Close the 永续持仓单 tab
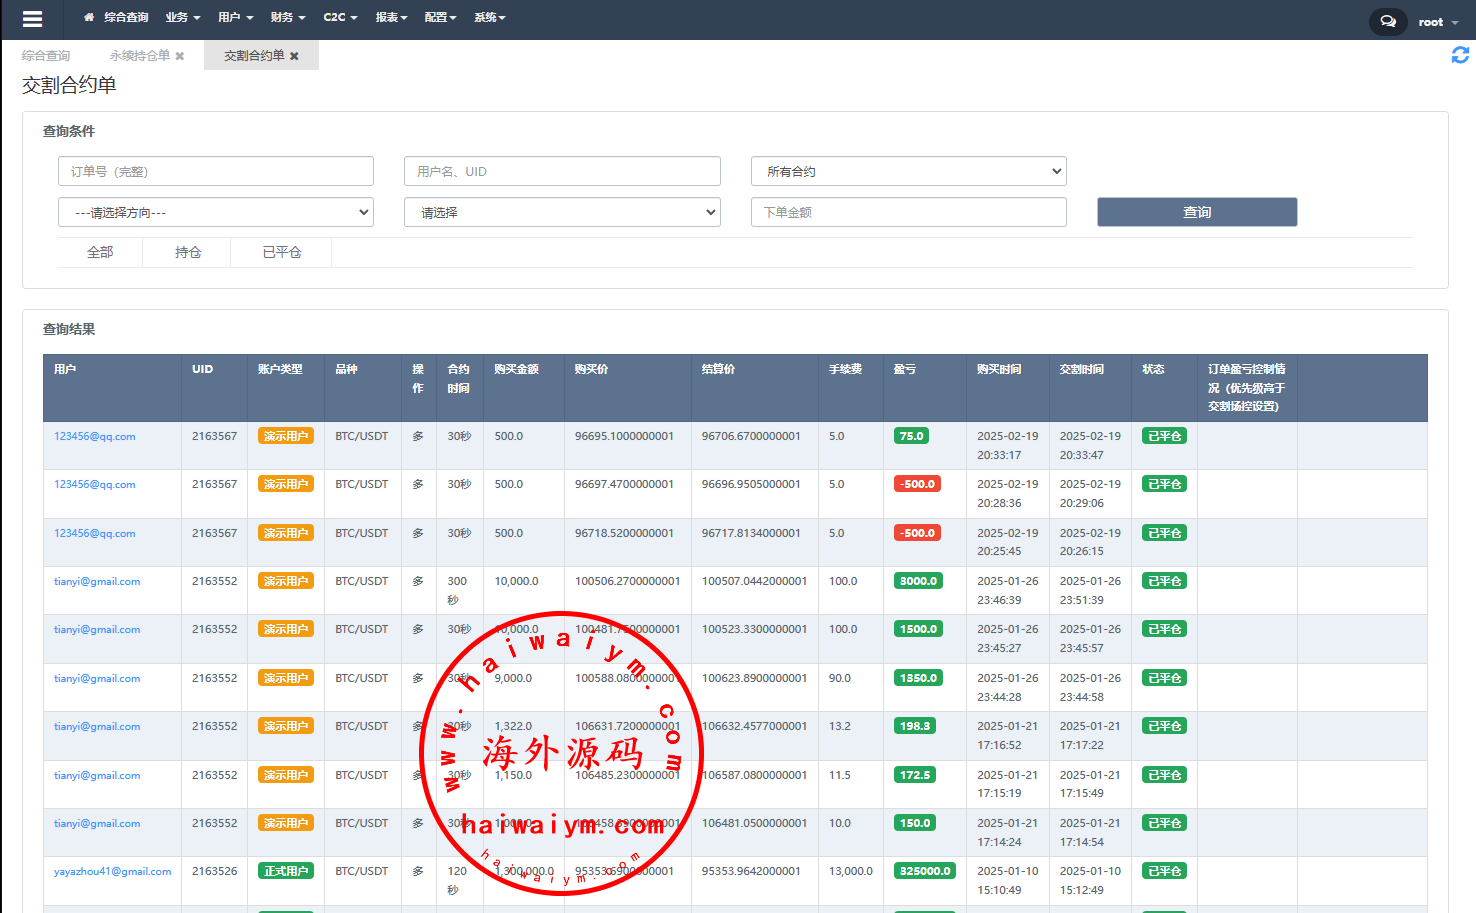 point(180,56)
